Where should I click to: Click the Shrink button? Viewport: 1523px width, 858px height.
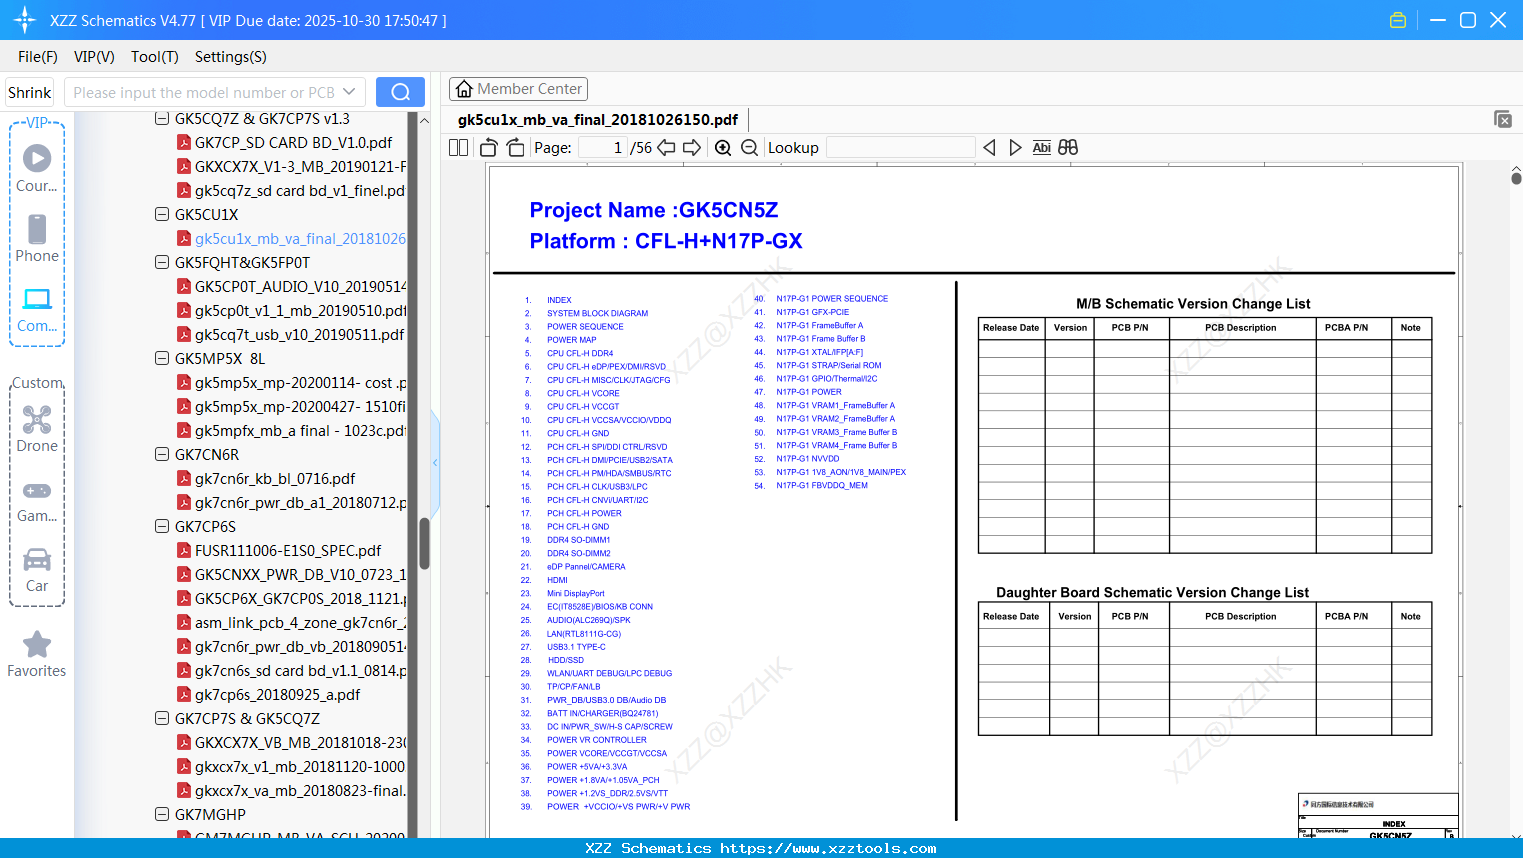pyautogui.click(x=29, y=92)
